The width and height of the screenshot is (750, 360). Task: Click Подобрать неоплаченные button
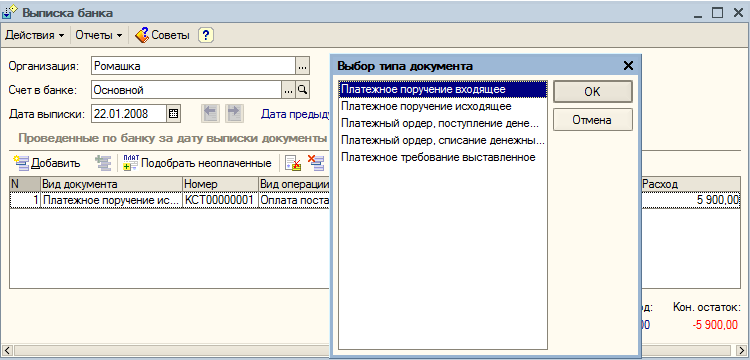coord(198,163)
